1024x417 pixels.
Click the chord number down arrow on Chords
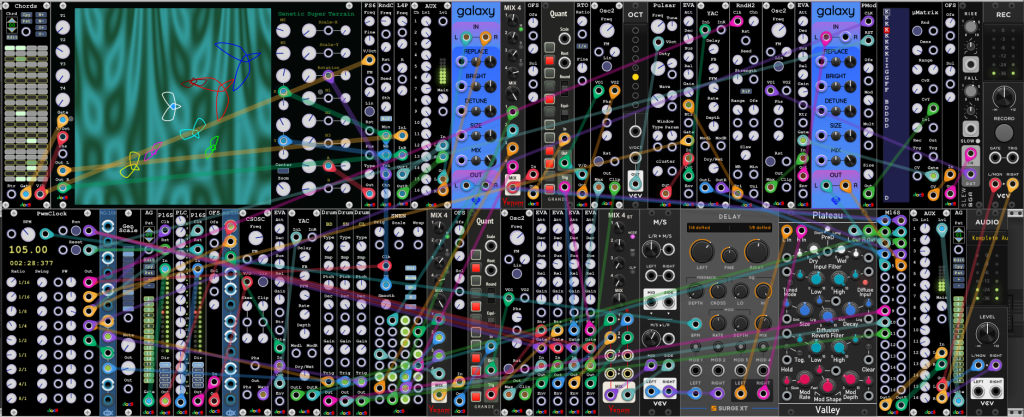click(x=12, y=29)
